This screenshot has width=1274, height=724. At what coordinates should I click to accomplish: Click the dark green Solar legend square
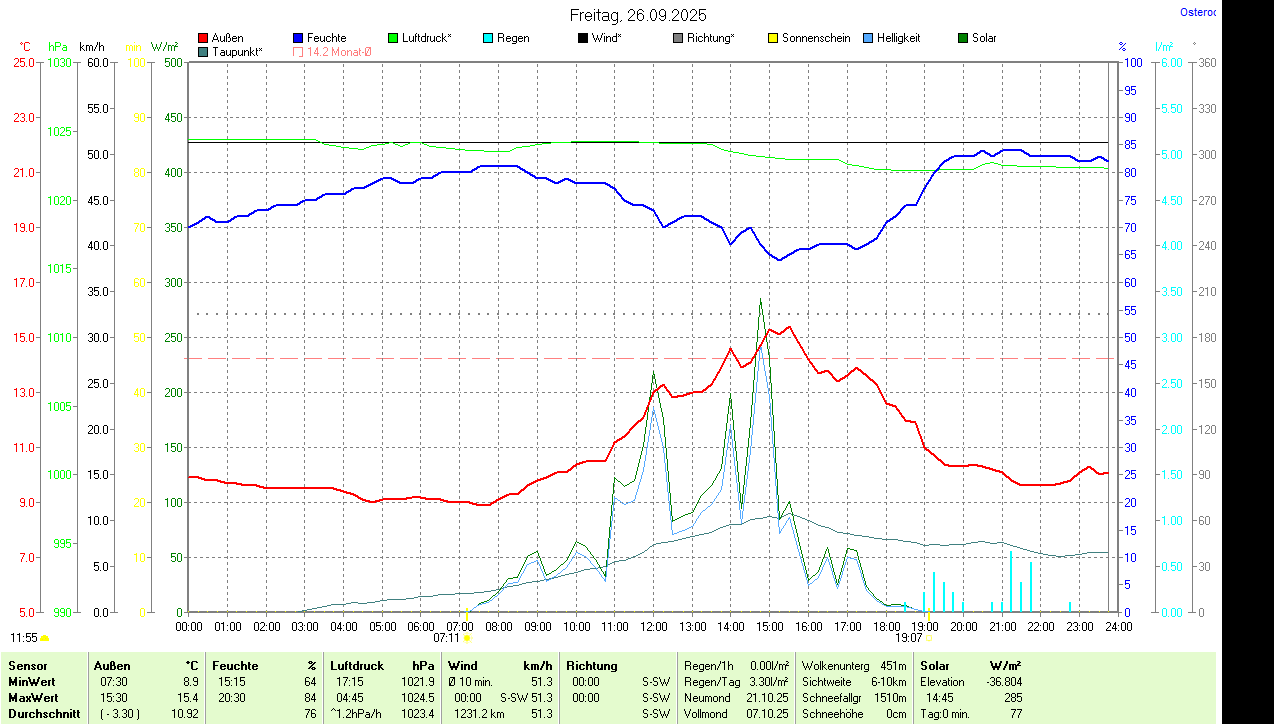(x=963, y=38)
